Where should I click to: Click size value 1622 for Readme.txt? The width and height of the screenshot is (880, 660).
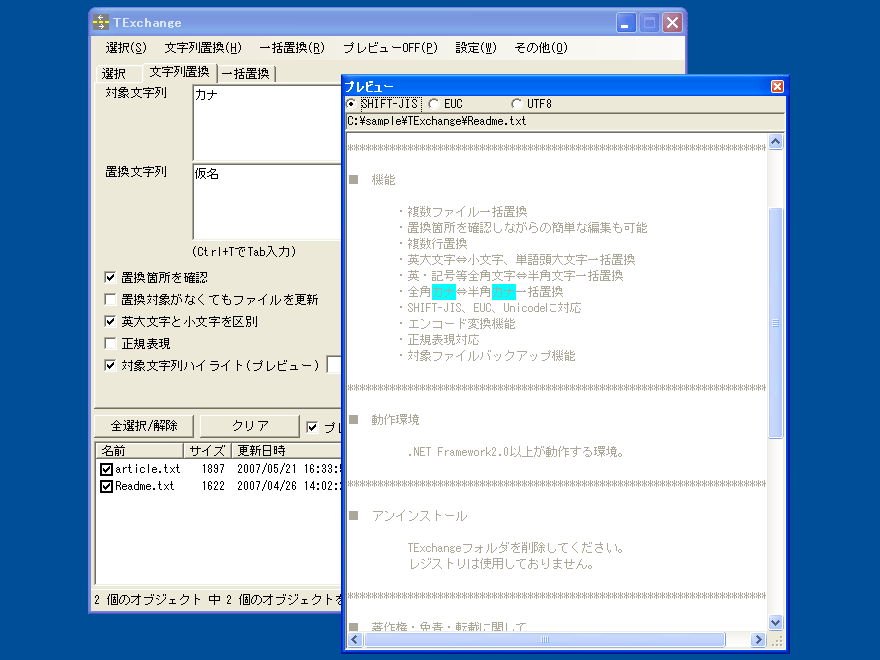pos(213,486)
